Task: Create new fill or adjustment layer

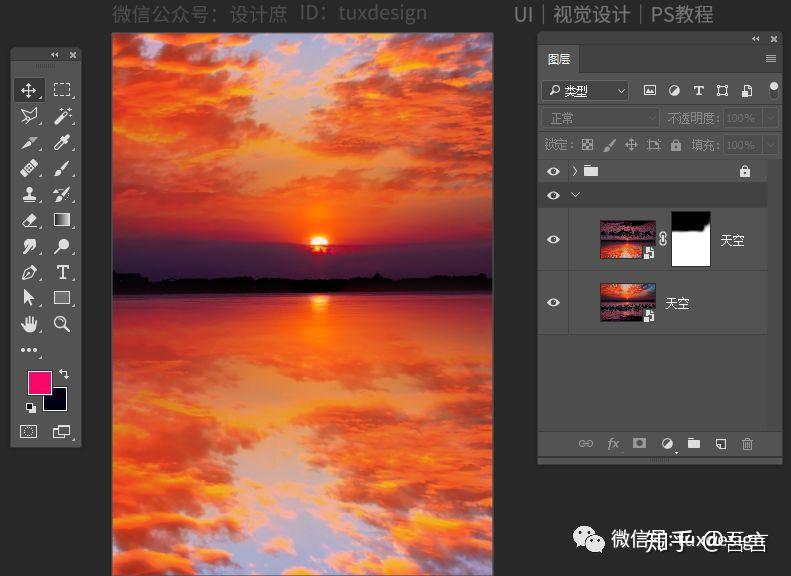Action: (x=667, y=443)
